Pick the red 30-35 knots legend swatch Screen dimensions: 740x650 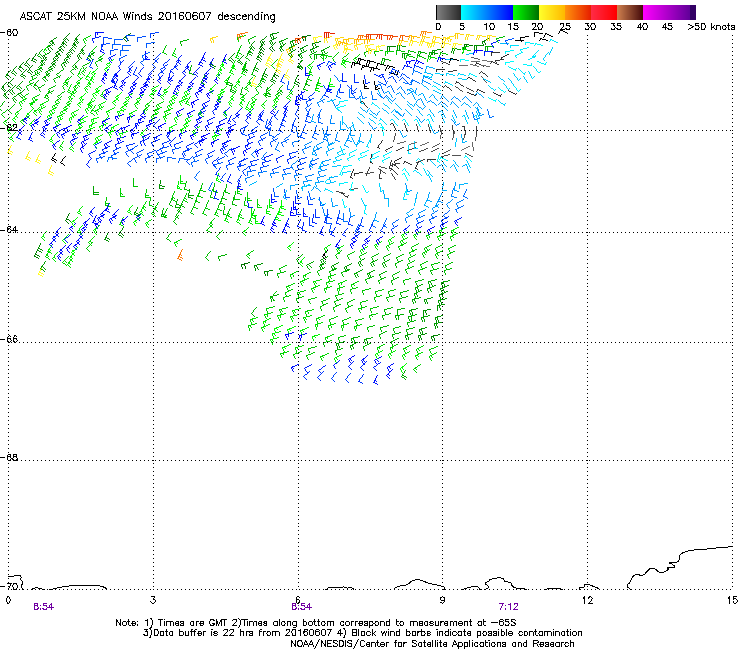pyautogui.click(x=604, y=12)
